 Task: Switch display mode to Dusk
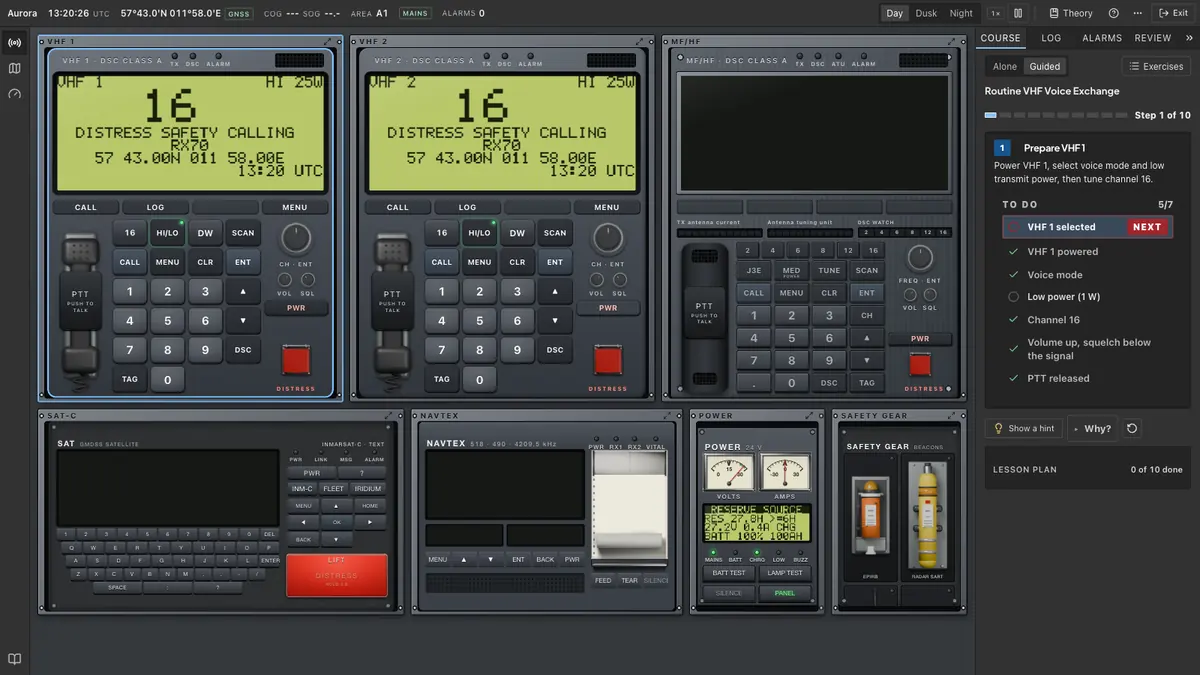tap(926, 13)
